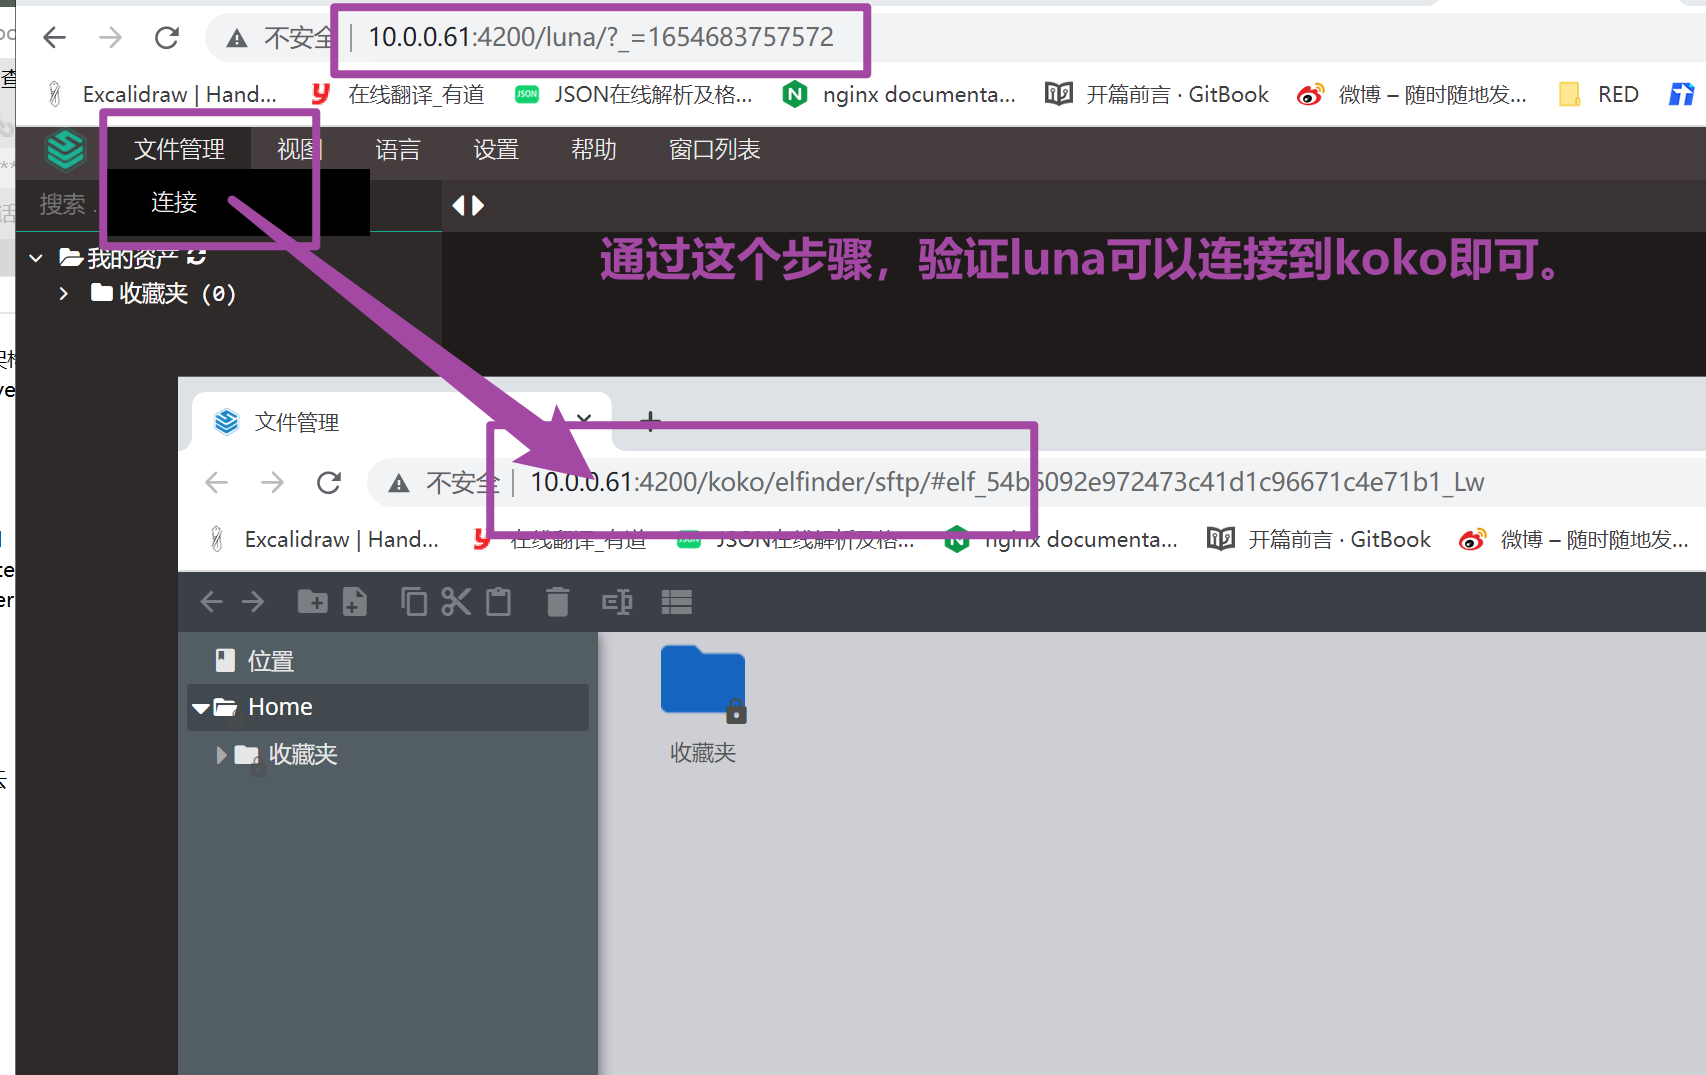Close the 文件管理 browser tab

(x=584, y=418)
